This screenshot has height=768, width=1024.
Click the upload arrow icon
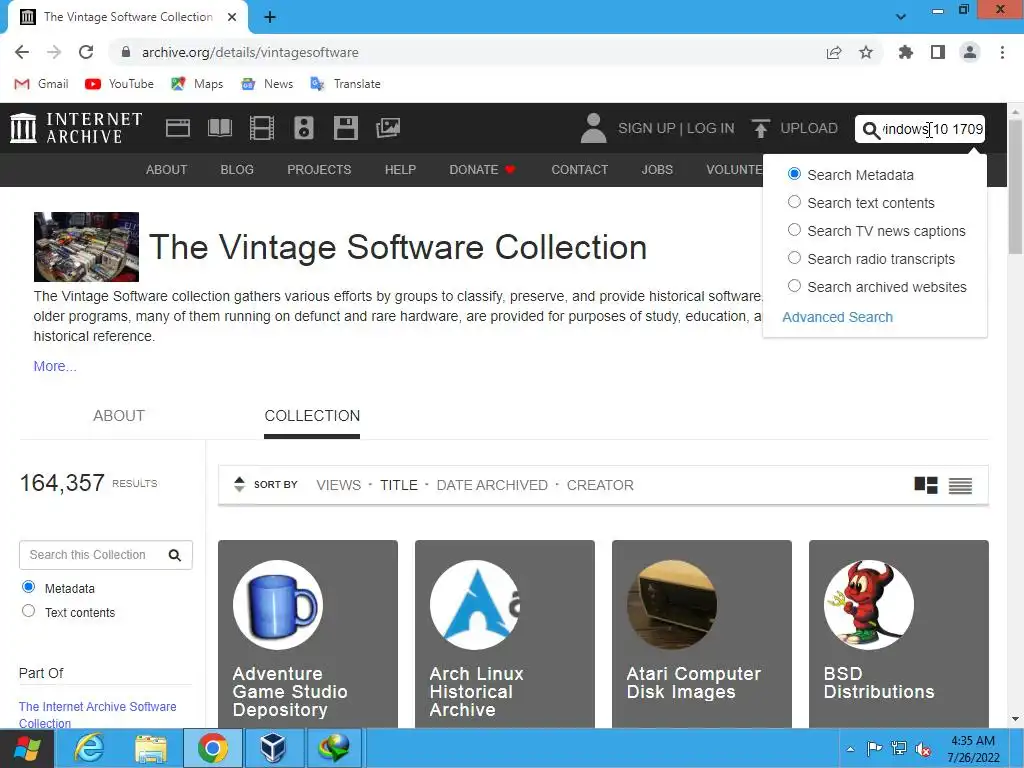tap(760, 128)
